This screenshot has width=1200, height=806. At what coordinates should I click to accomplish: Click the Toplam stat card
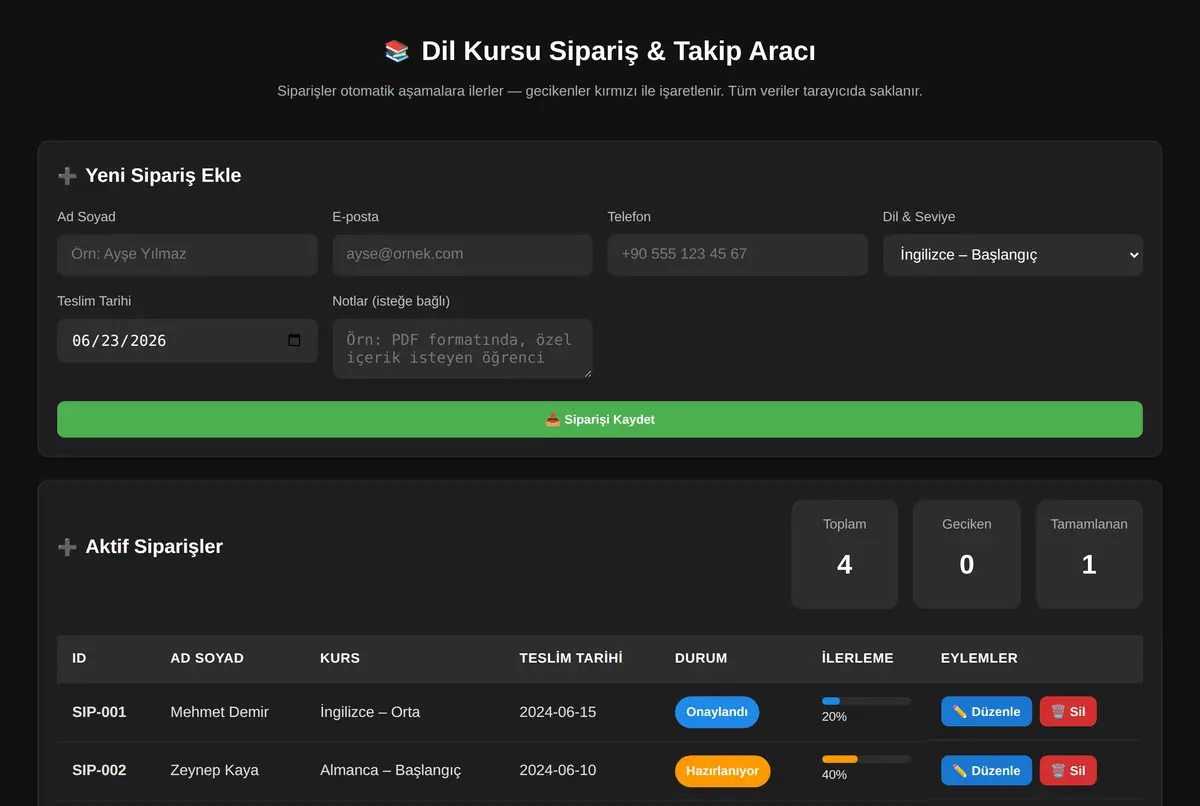(845, 554)
